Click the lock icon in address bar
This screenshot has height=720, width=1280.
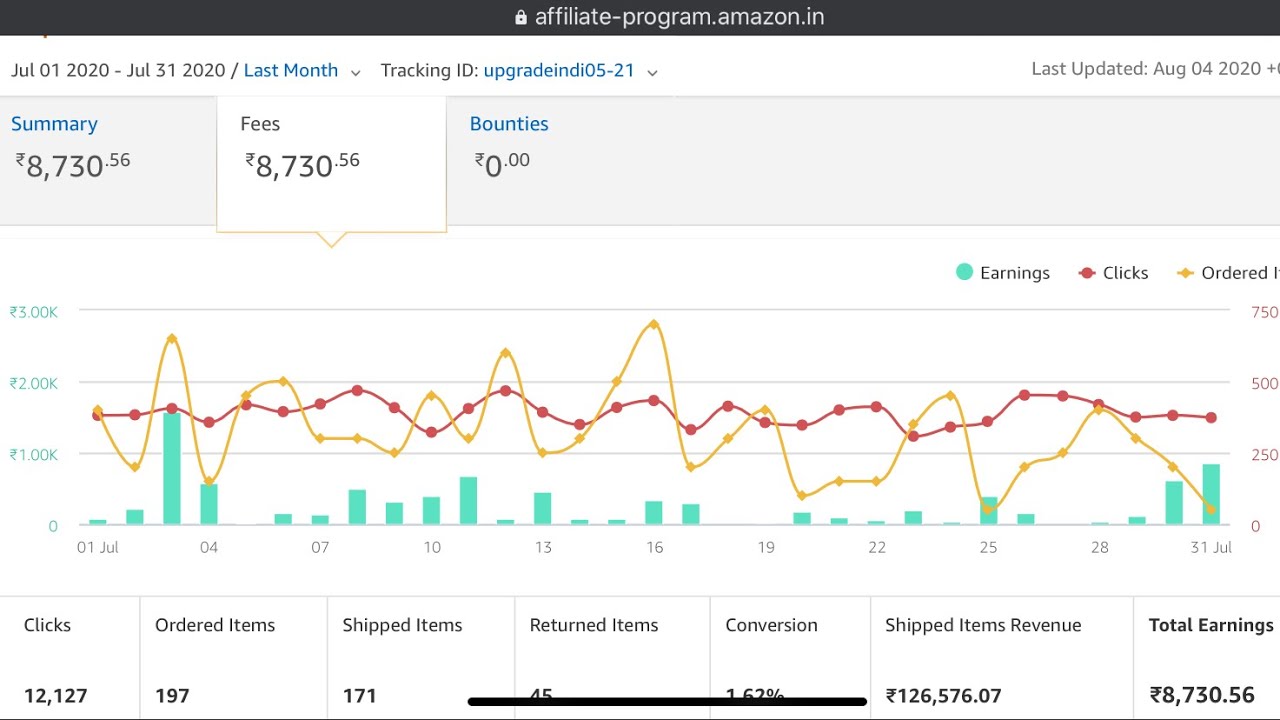520,17
